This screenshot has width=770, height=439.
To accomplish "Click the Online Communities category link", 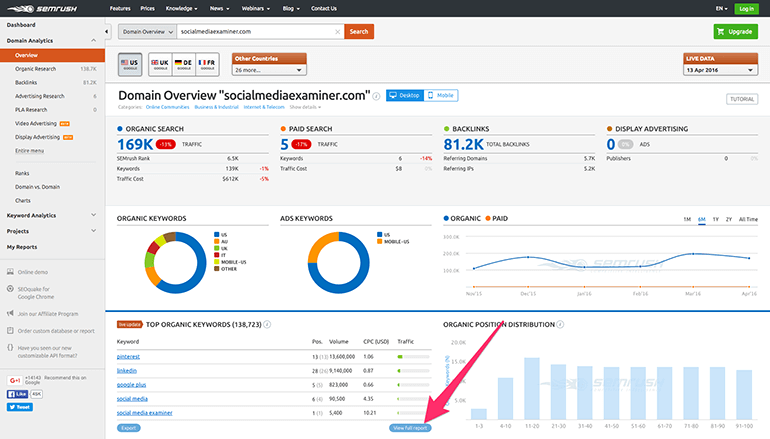I will coord(167,107).
